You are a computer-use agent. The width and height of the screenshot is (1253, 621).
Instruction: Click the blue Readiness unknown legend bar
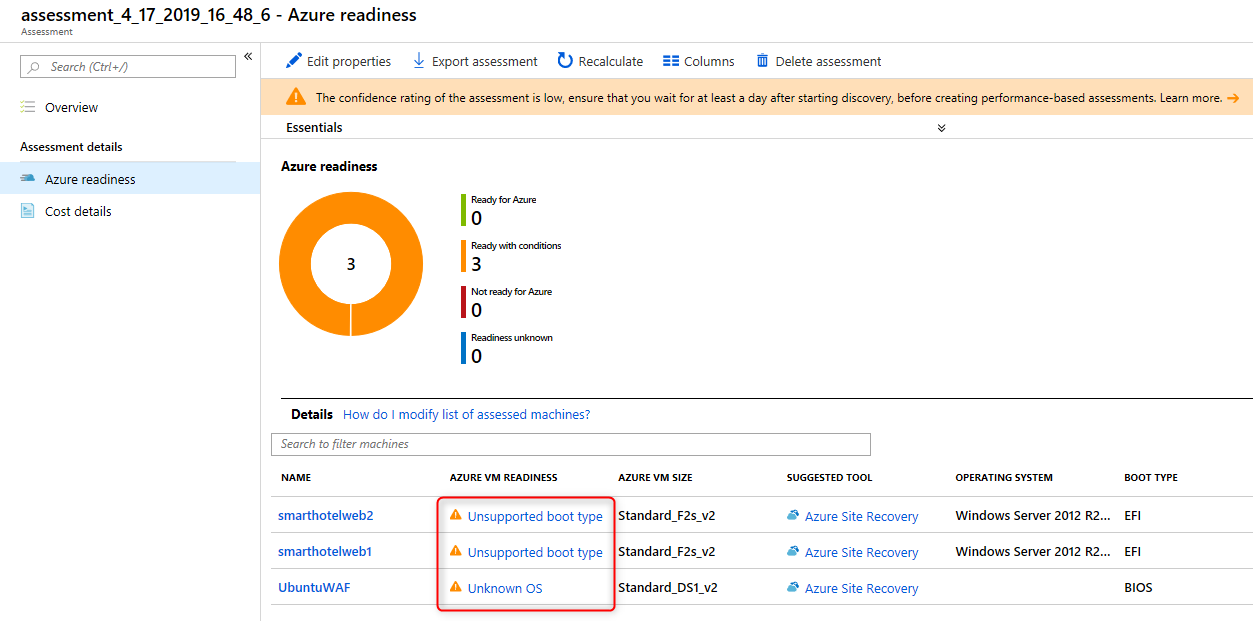[463, 348]
